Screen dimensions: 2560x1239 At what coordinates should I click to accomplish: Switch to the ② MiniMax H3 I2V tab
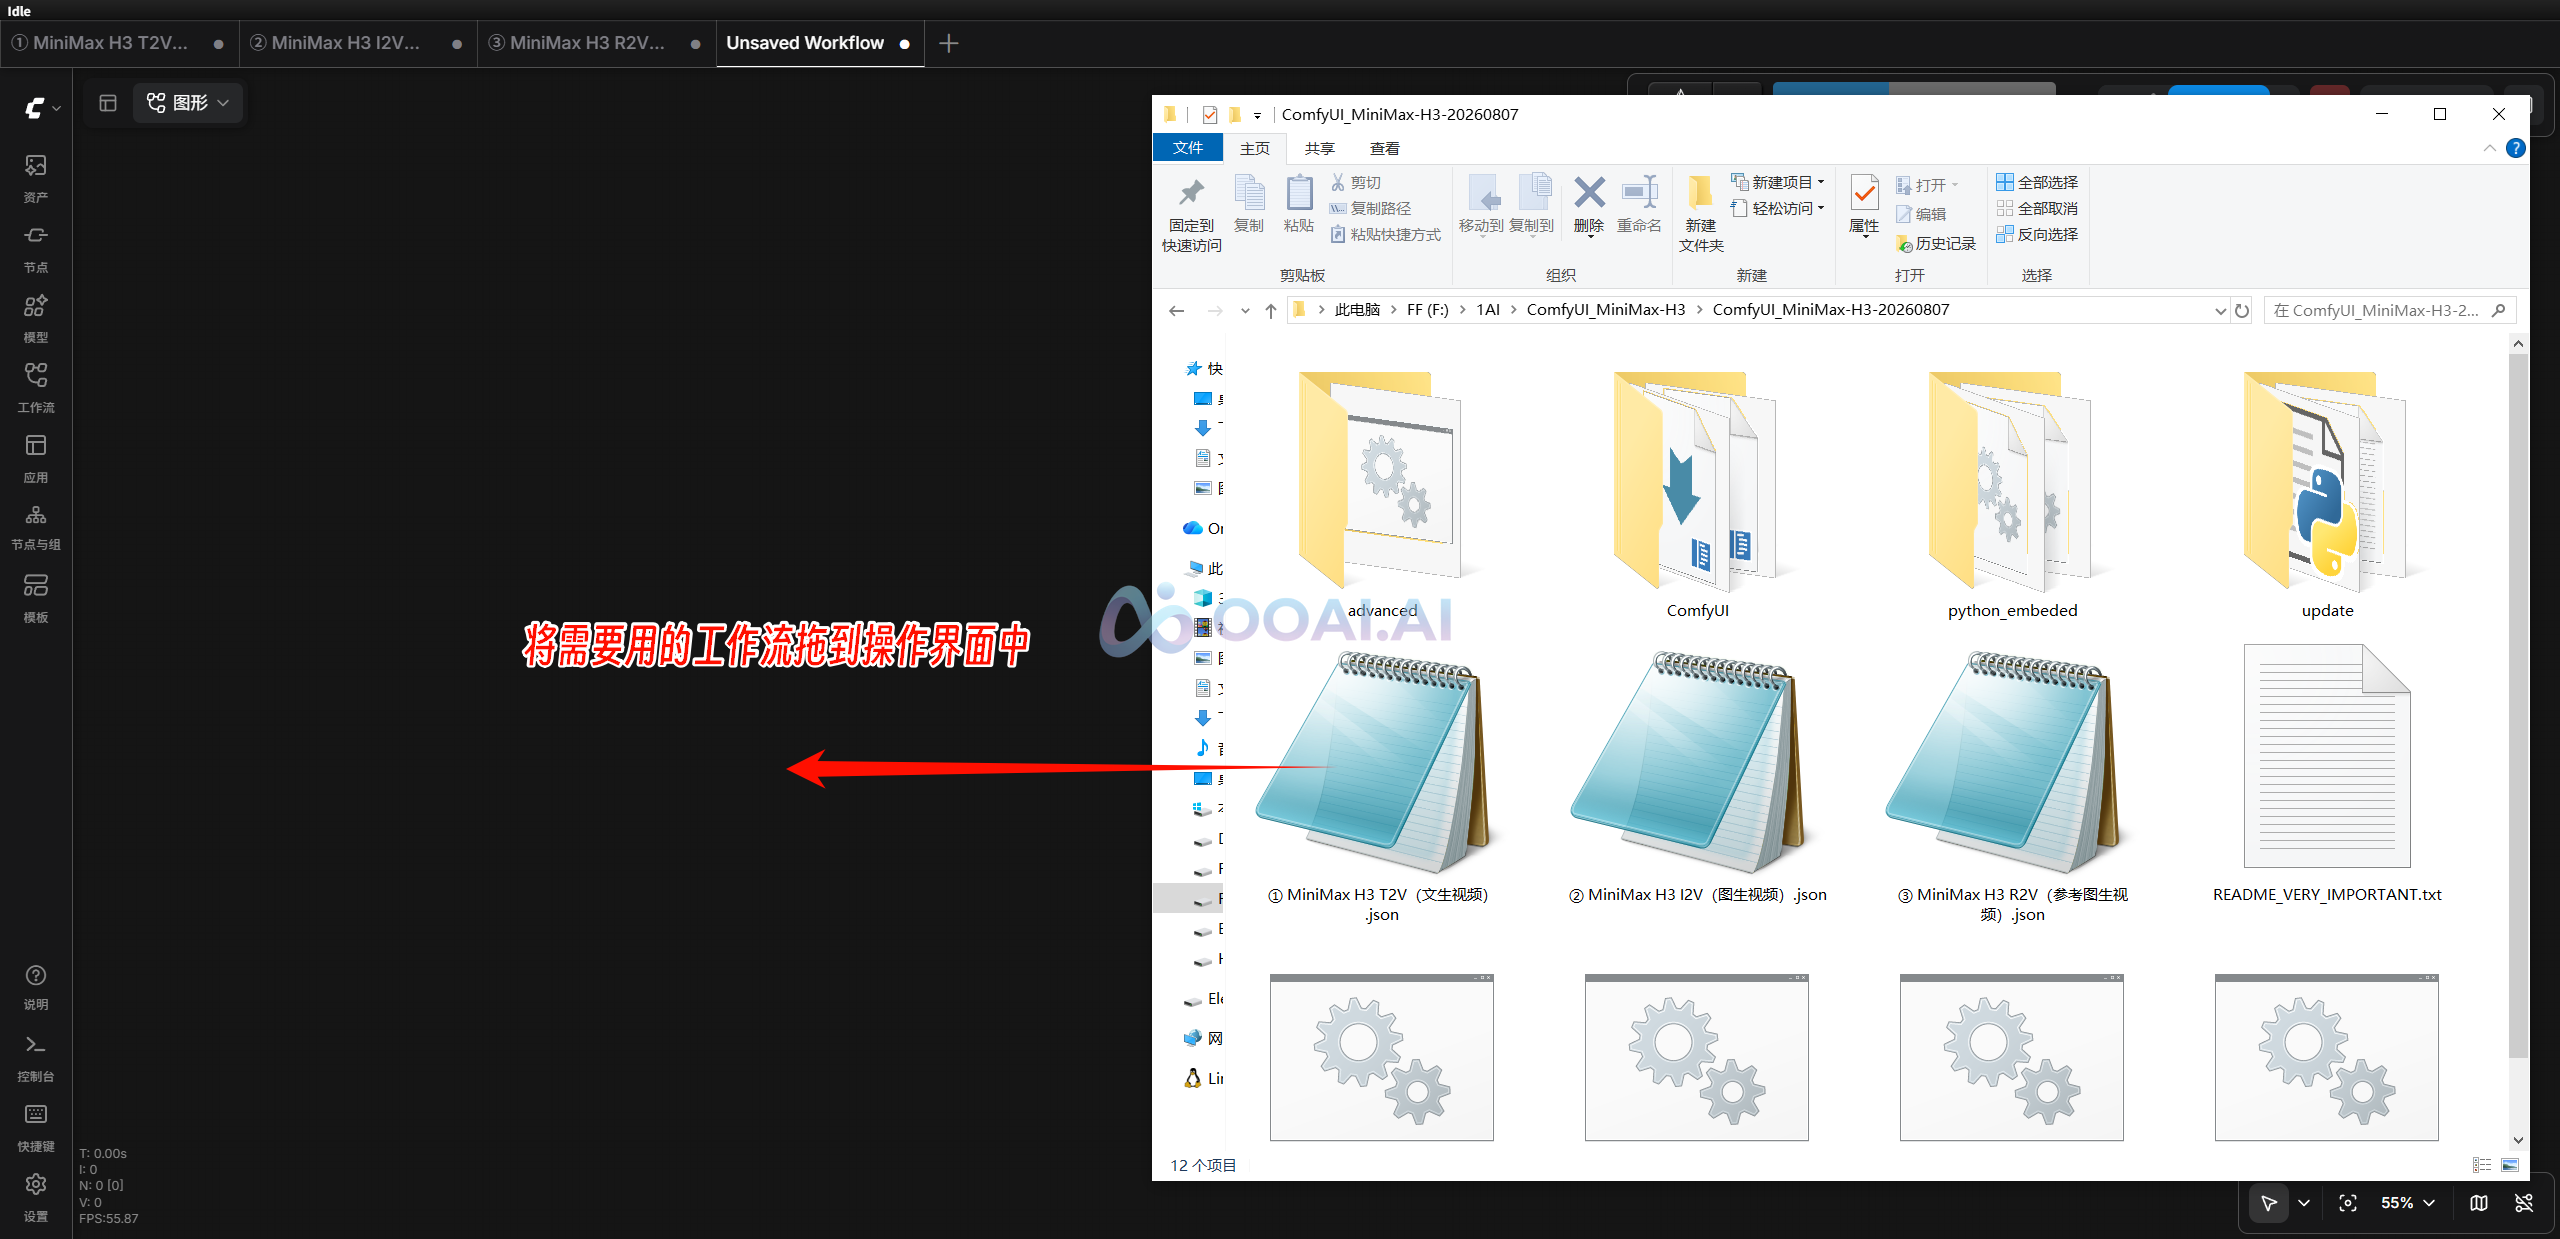coord(357,43)
